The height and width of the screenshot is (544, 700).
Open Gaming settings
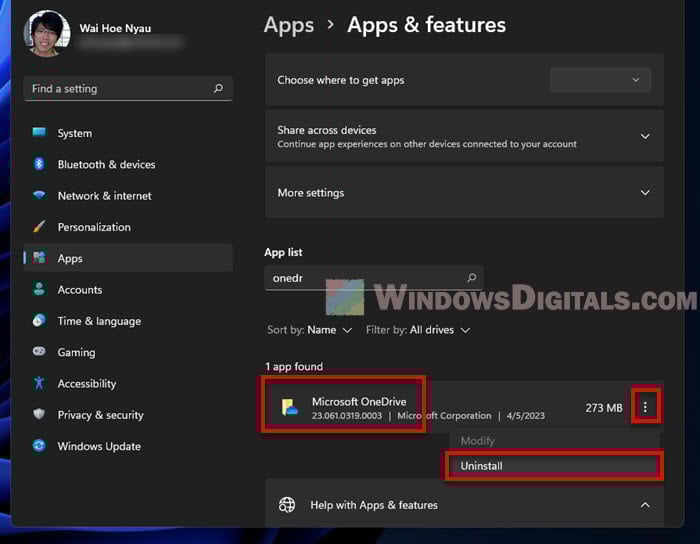click(128, 352)
